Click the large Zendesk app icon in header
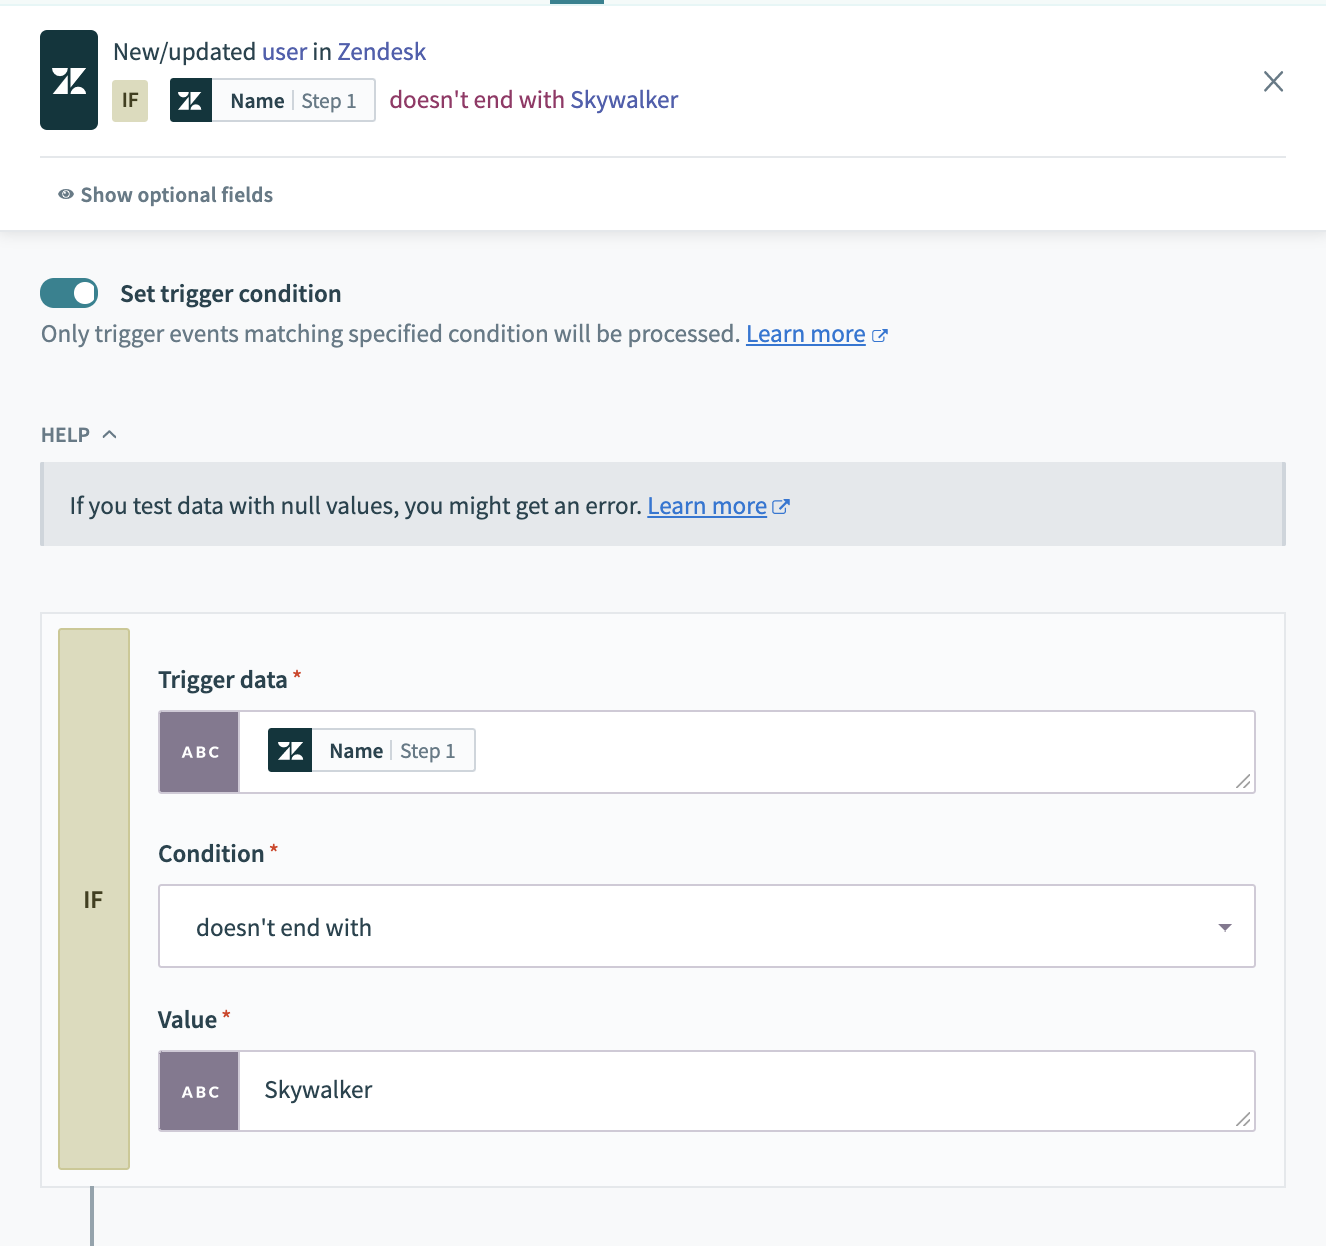Screen dimensions: 1326x1246 click(x=69, y=80)
